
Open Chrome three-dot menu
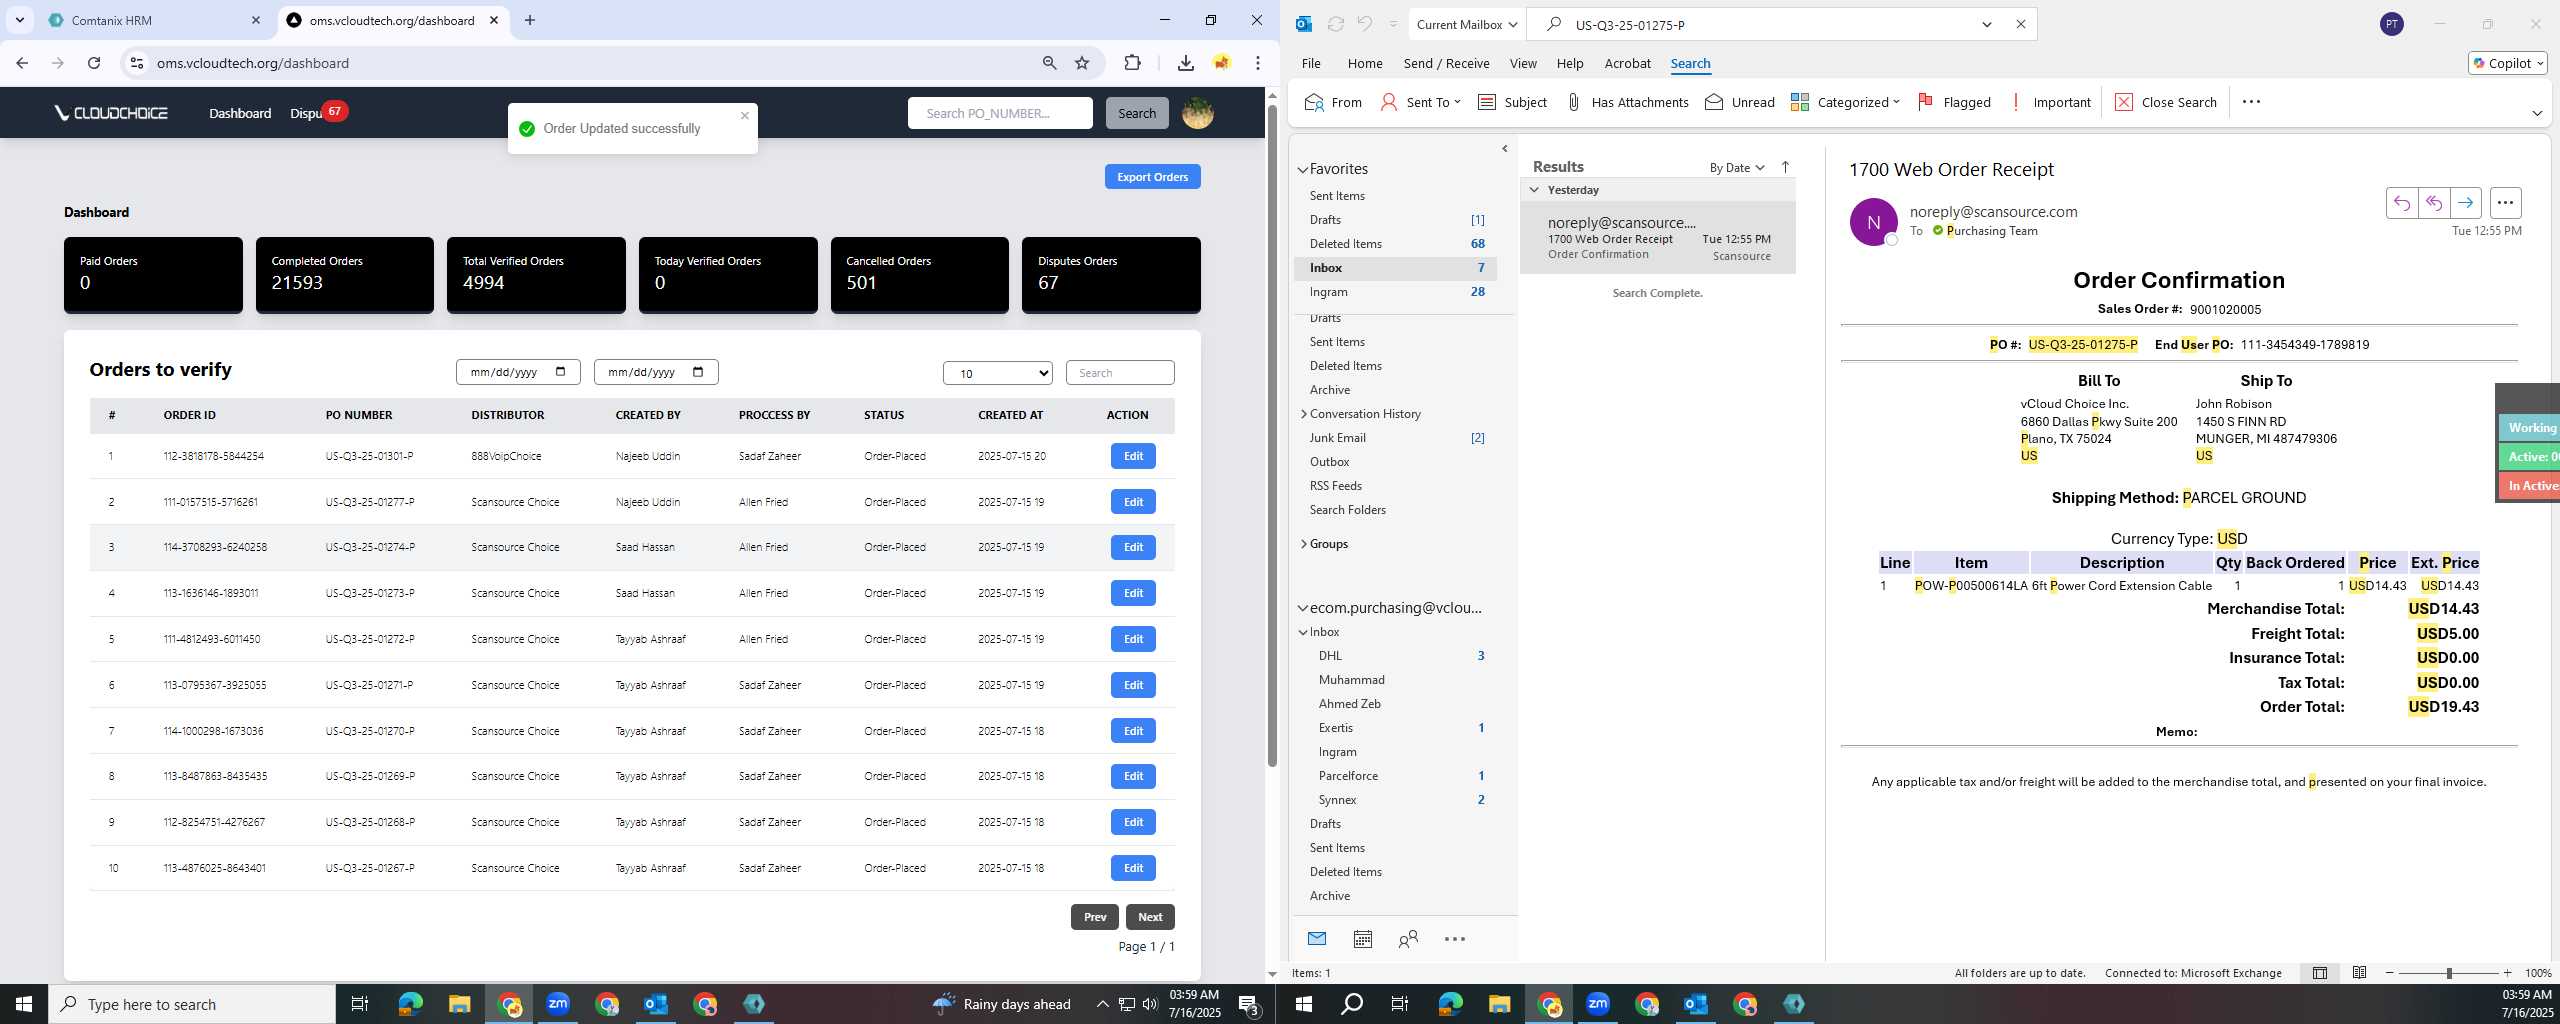coord(1258,63)
